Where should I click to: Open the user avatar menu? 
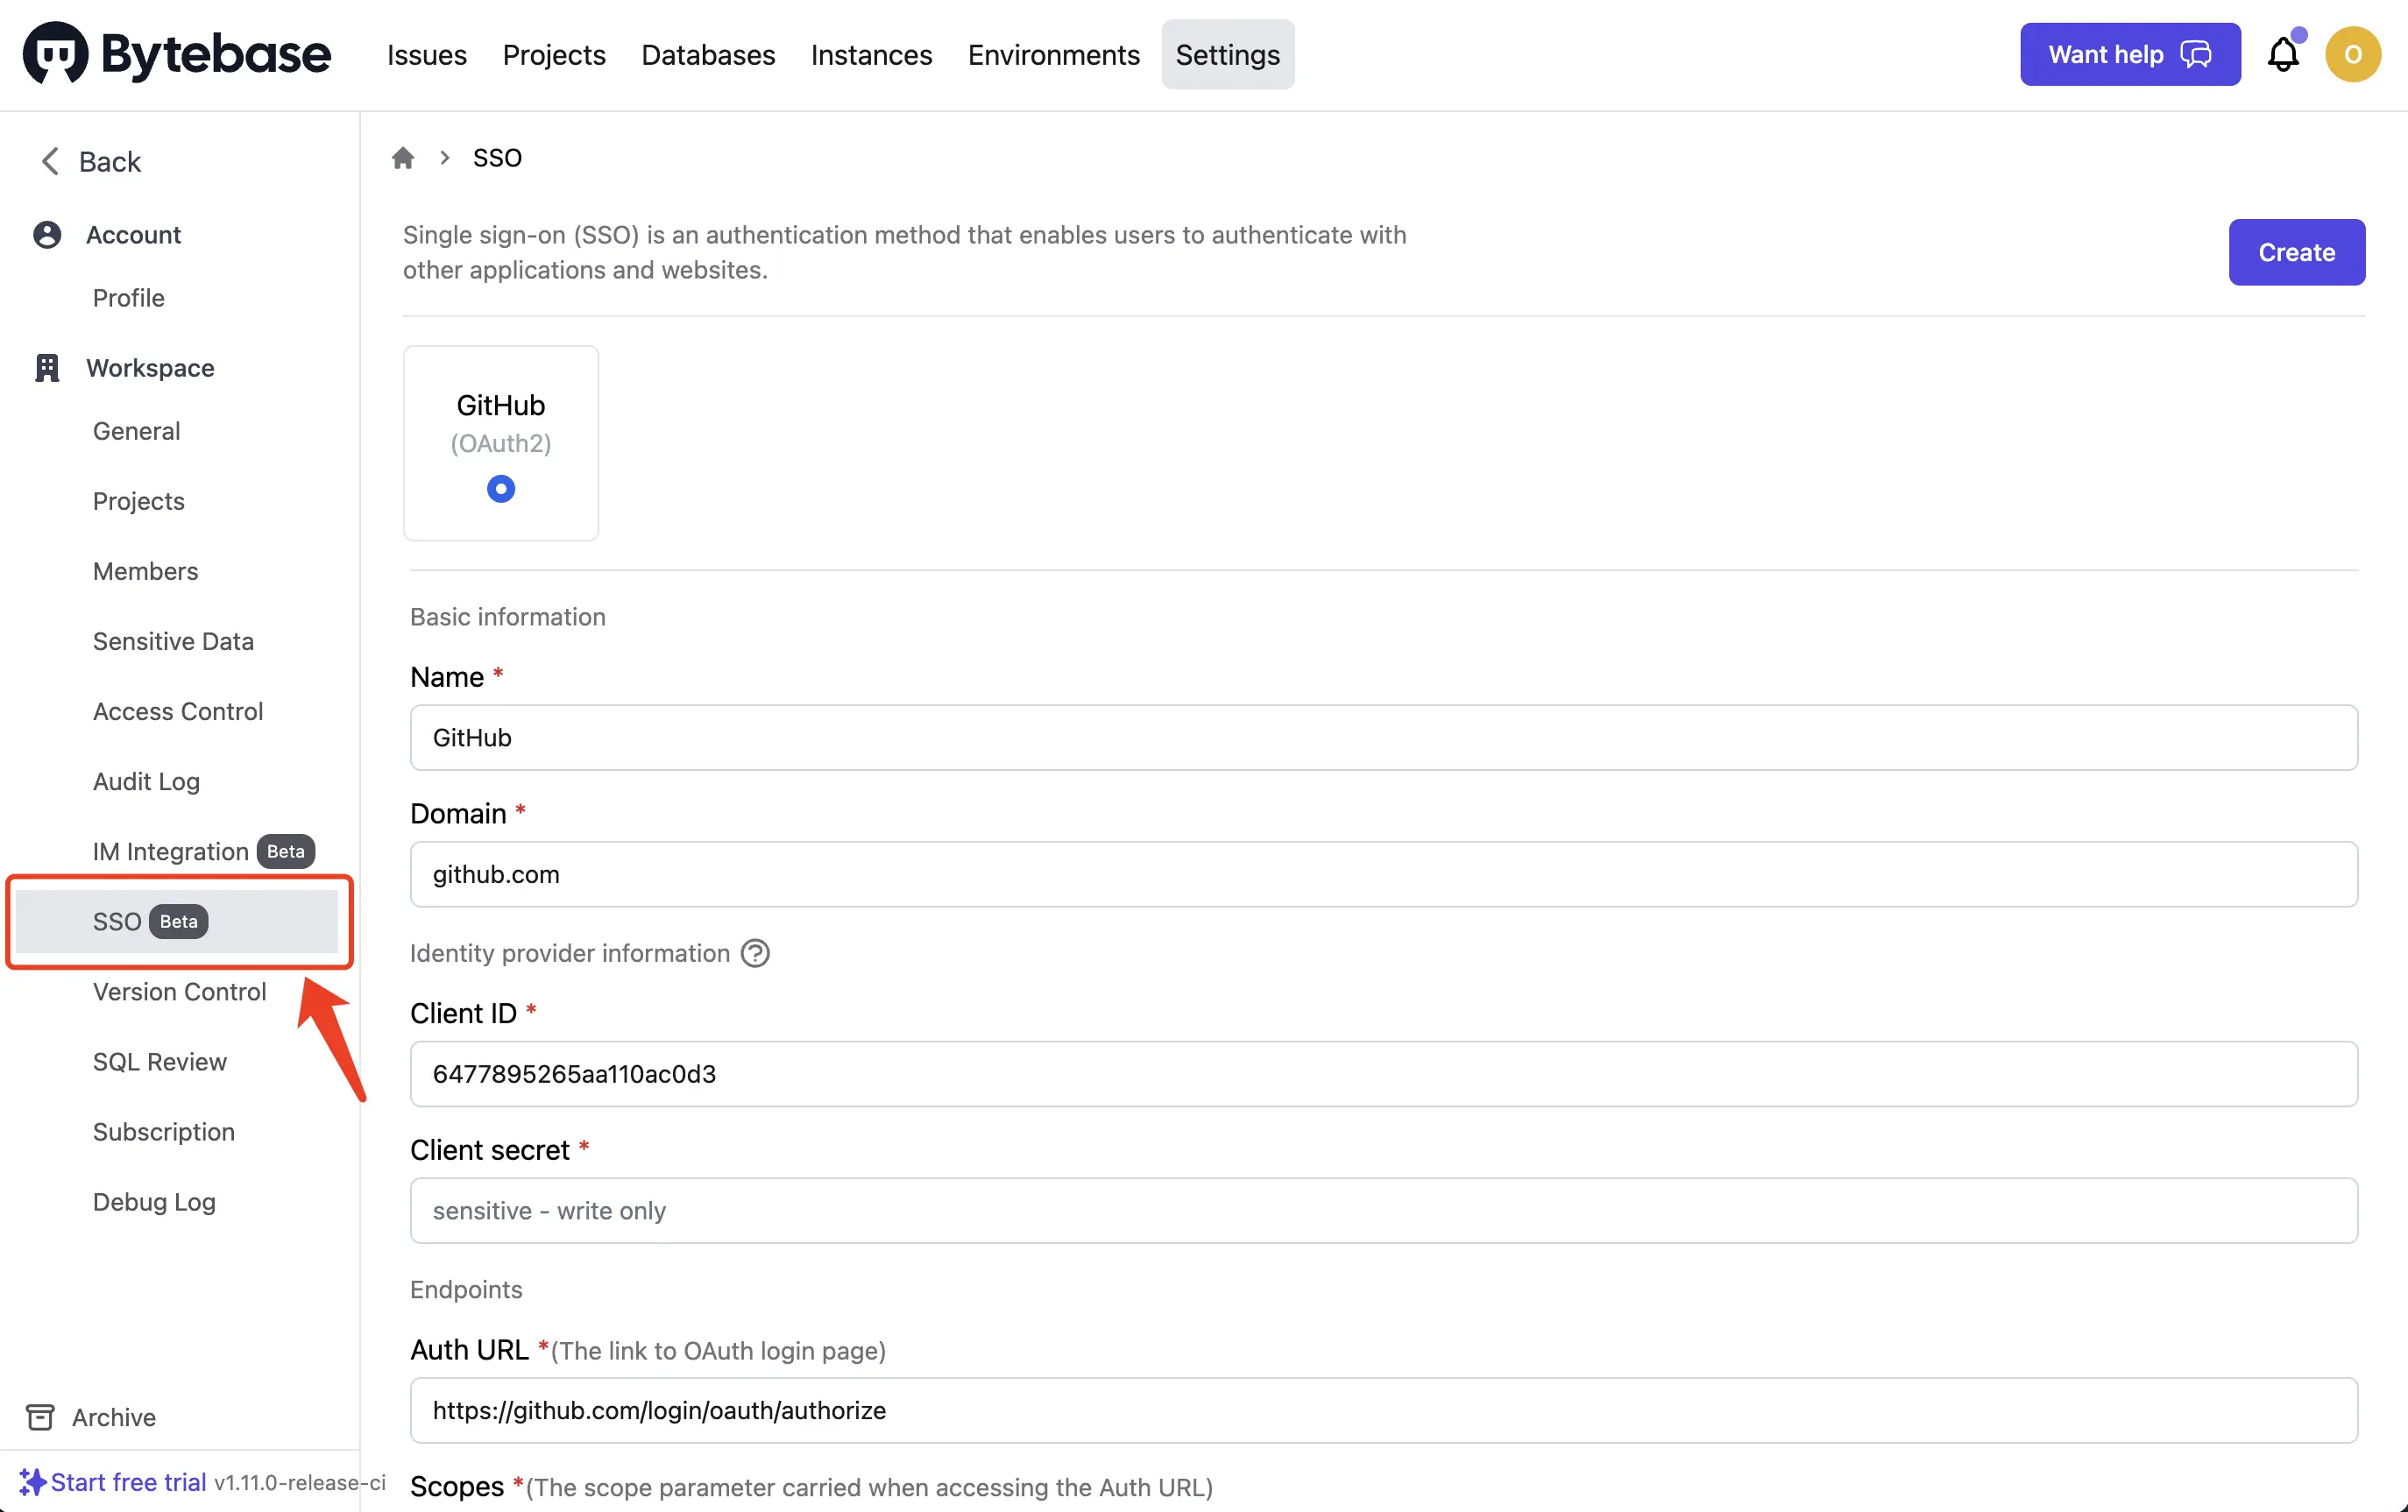click(2353, 54)
